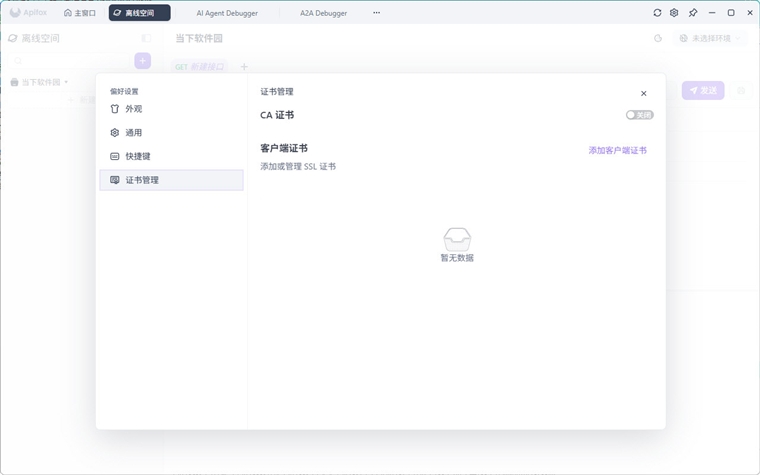Open the 外观 settings section
Screen dimensions: 760x475
(171, 109)
